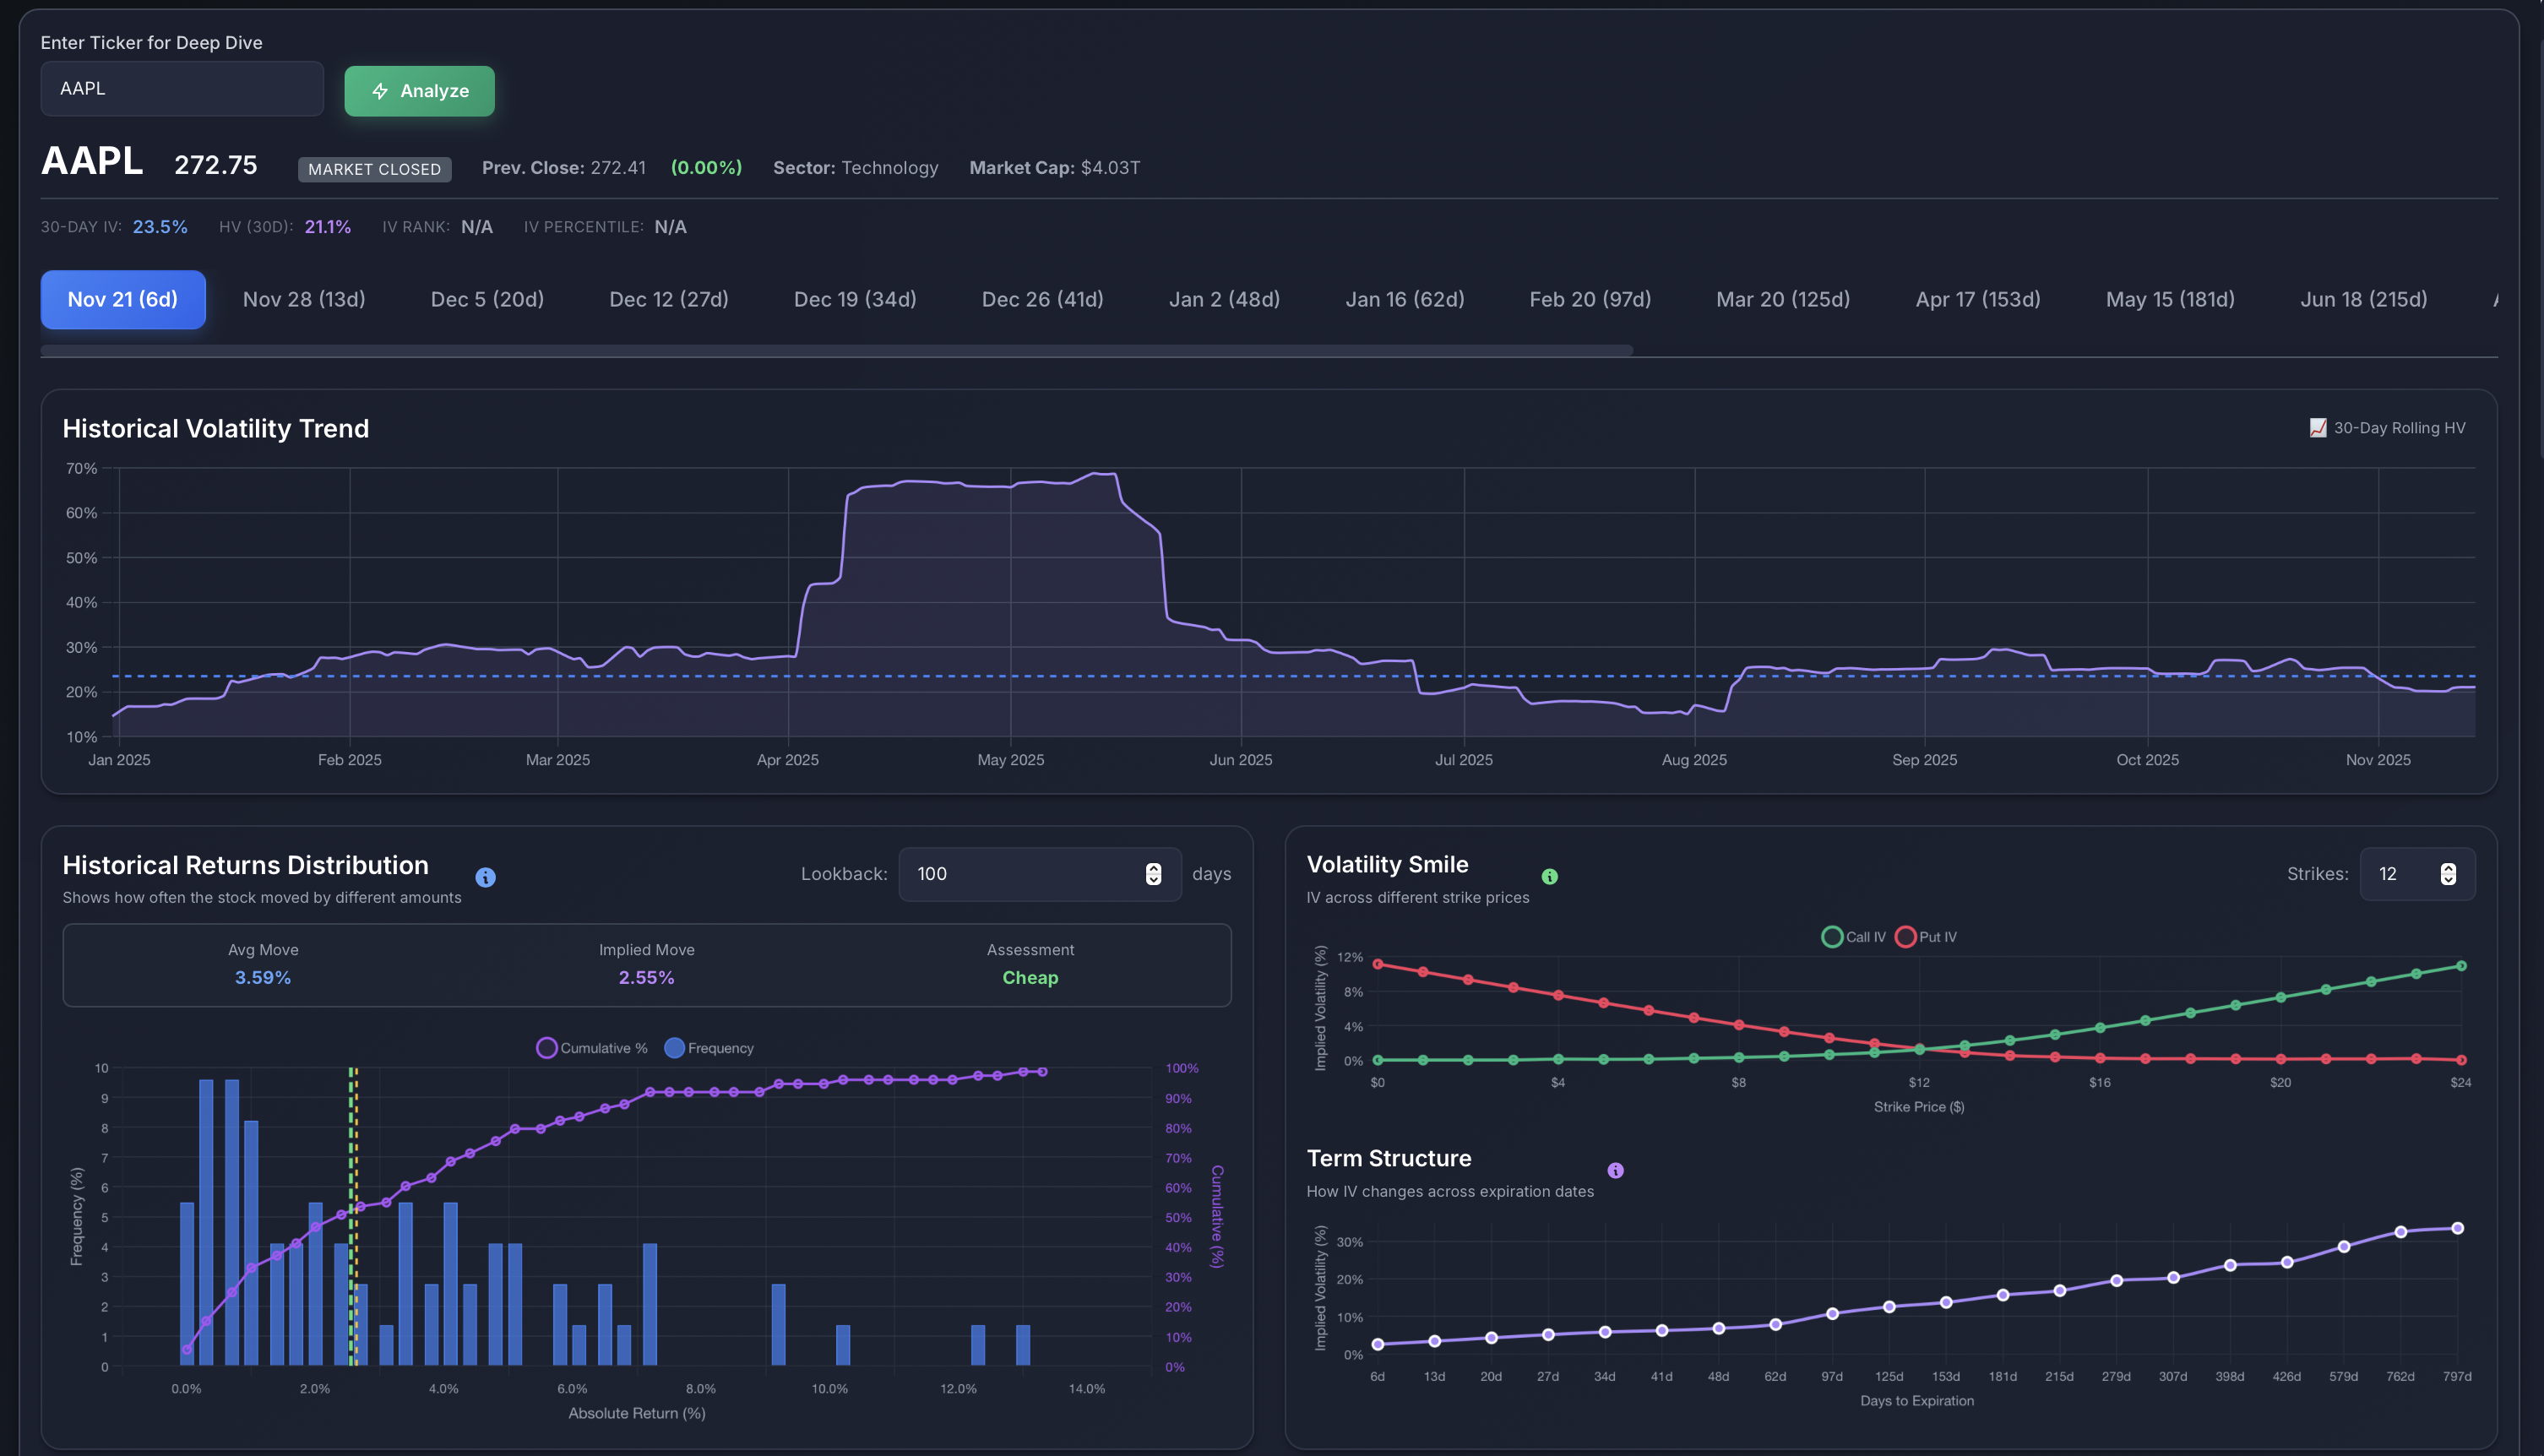The image size is (2544, 1456).
Task: Click the Lookback stepper down arrow
Action: pyautogui.click(x=1155, y=881)
